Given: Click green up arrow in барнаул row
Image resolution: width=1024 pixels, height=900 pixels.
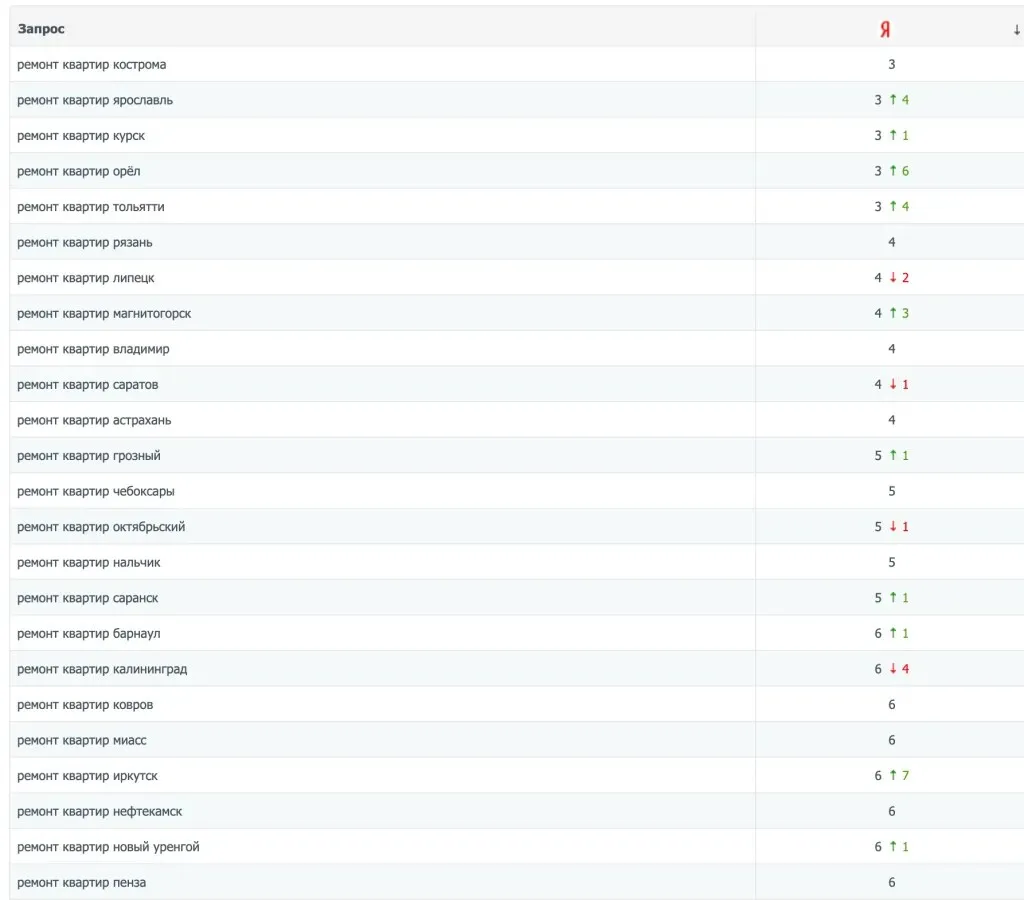Looking at the screenshot, I should 893,633.
